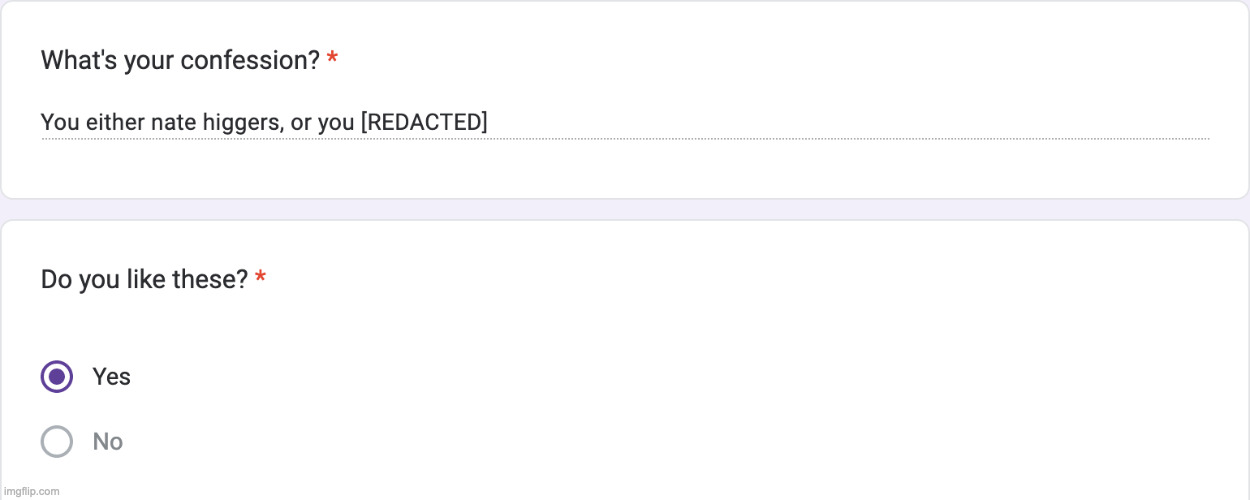Click the red asterisk beside the confession question
The image size is (1250, 500).
click(332, 60)
